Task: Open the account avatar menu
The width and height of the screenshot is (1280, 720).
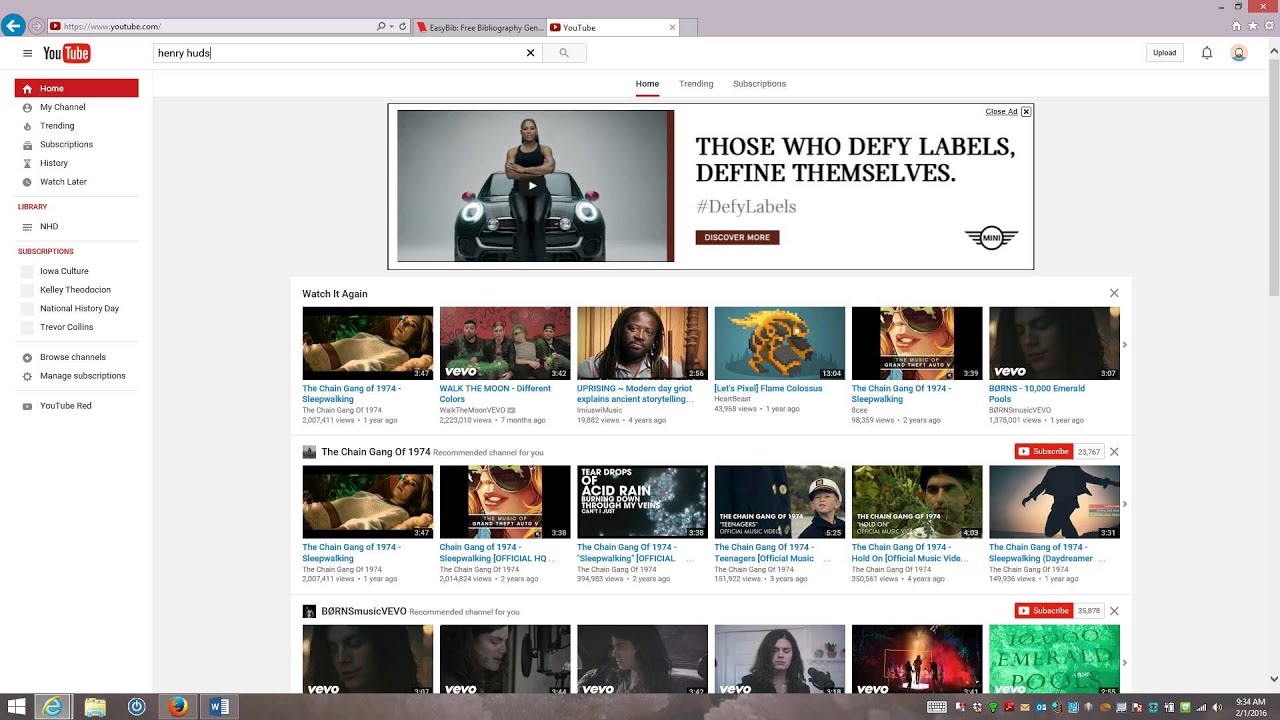Action: tap(1239, 53)
